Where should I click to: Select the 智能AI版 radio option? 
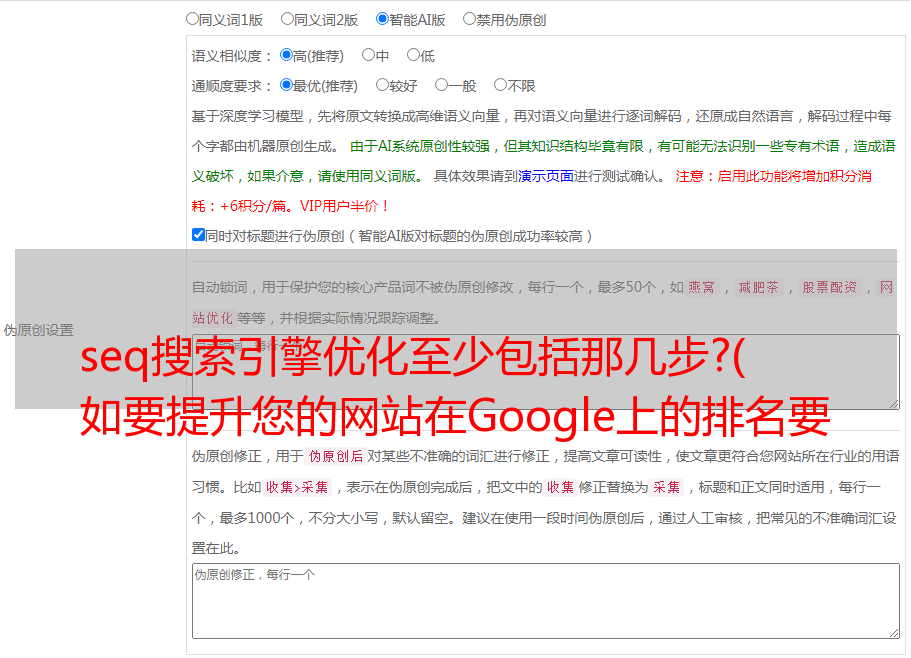coord(382,19)
